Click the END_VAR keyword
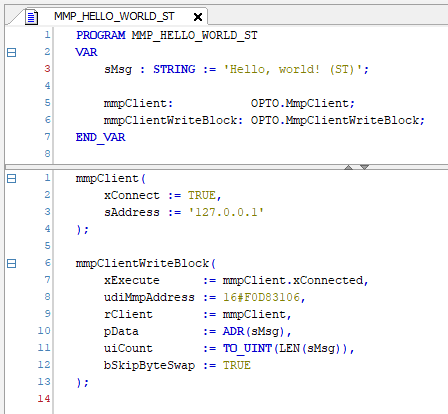The width and height of the screenshot is (448, 414). [101, 137]
